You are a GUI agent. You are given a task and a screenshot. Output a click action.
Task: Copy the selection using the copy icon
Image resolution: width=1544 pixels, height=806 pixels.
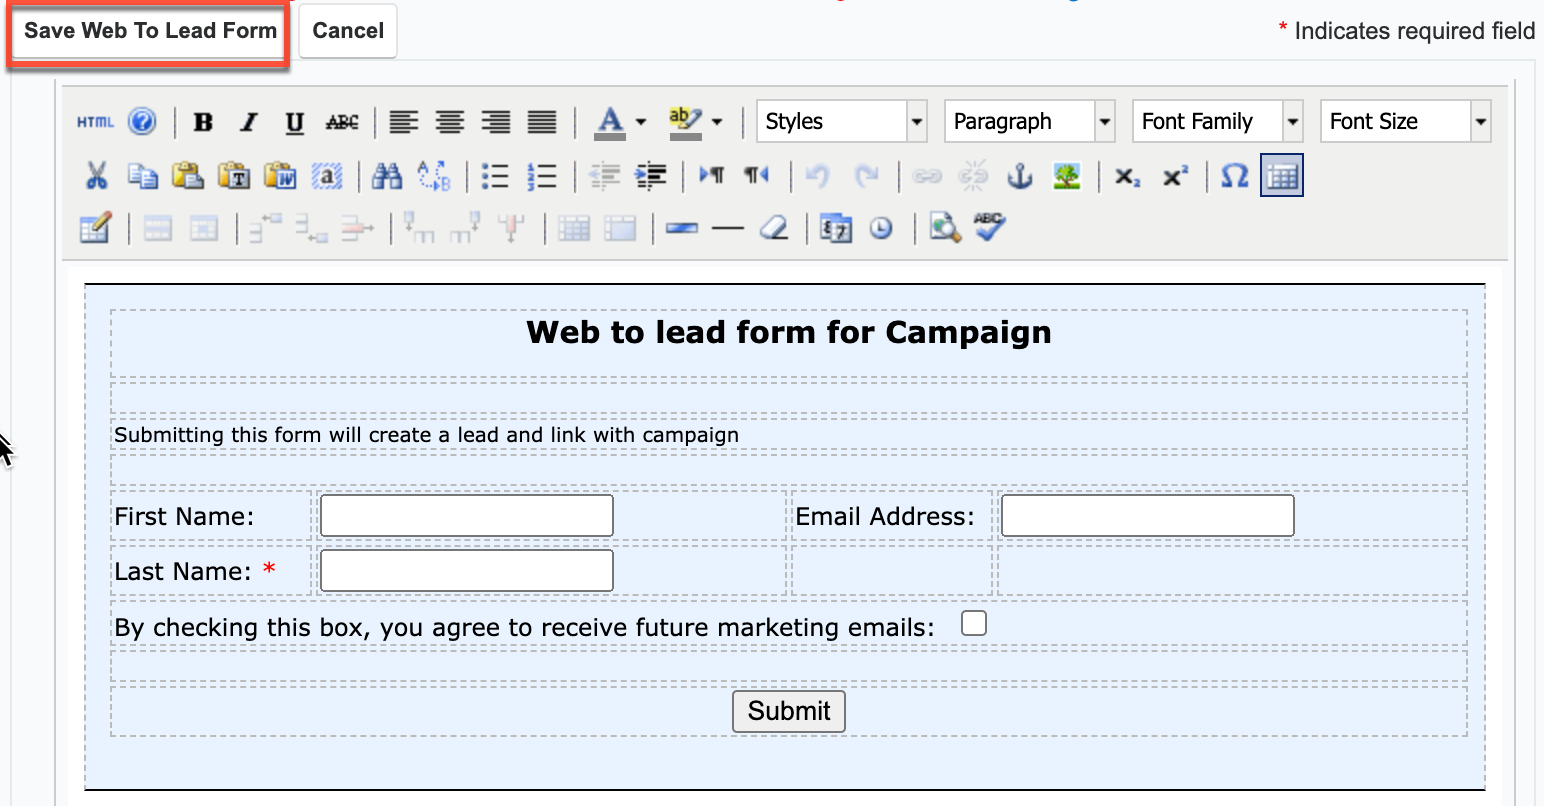(x=142, y=176)
